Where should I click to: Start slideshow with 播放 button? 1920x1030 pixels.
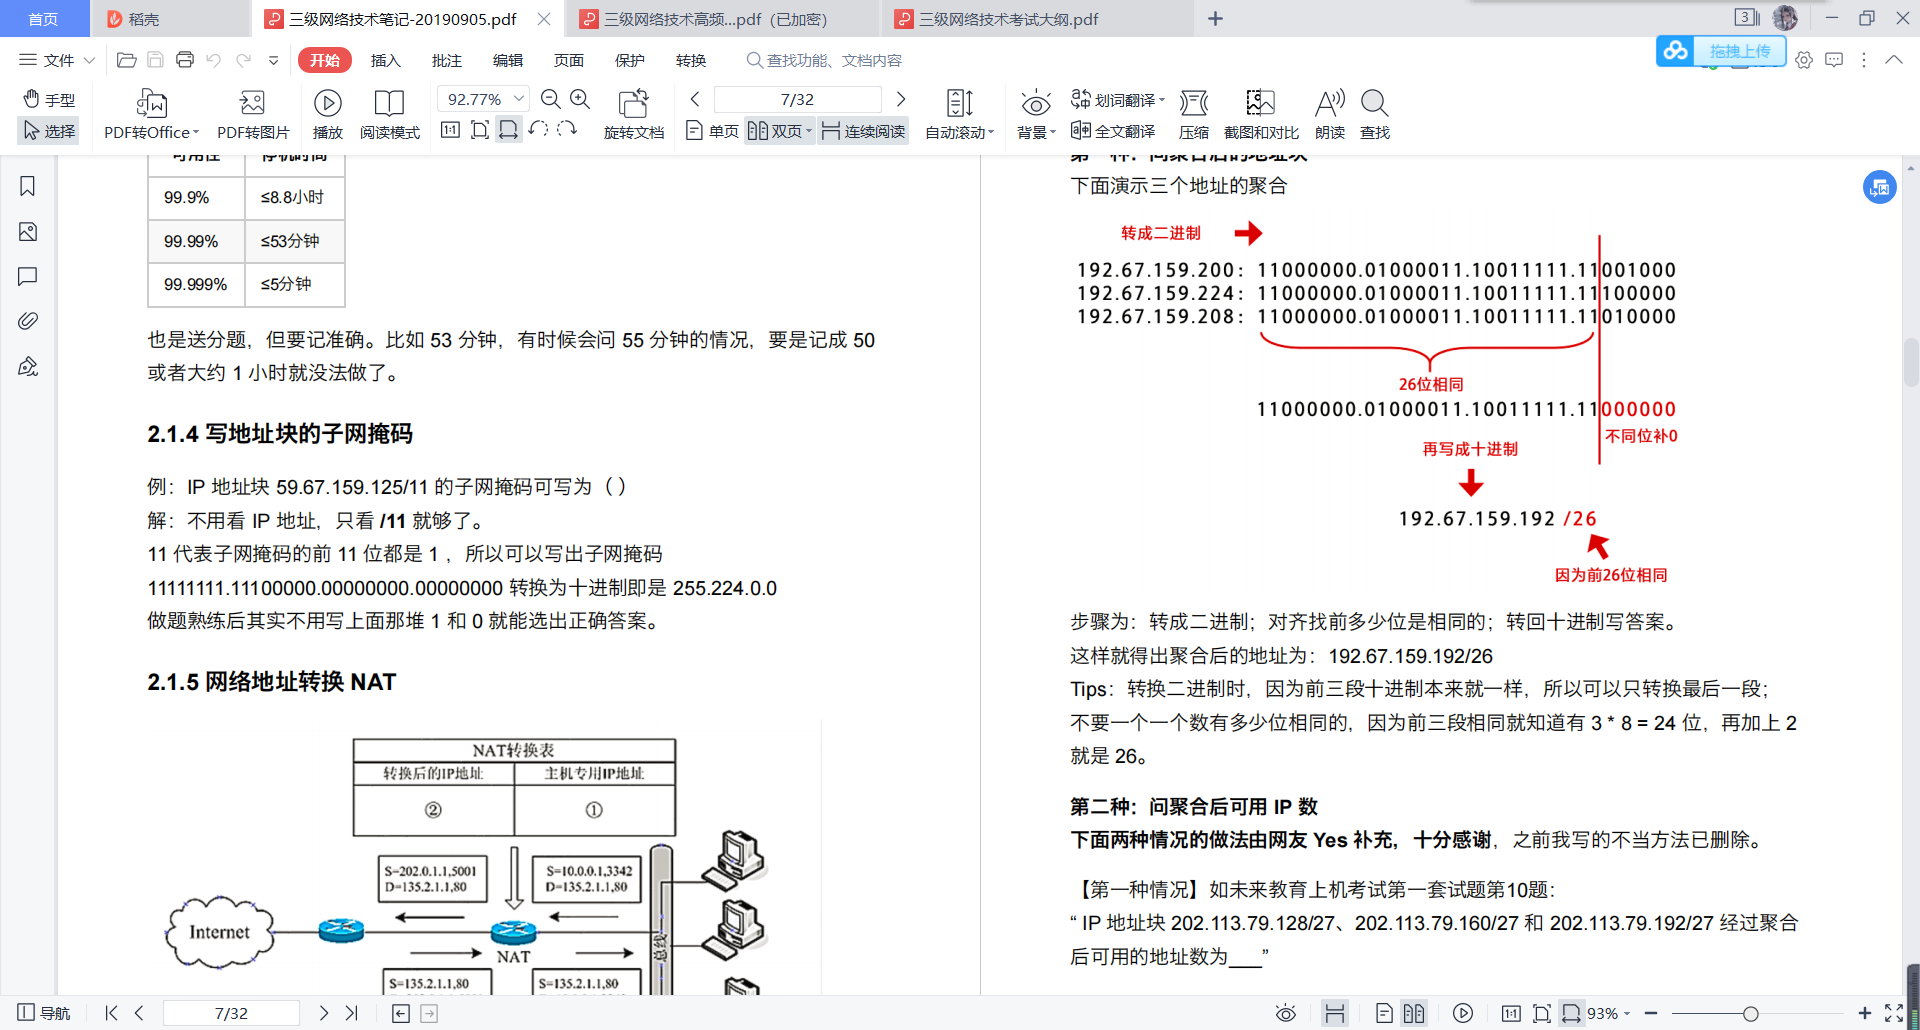(327, 115)
